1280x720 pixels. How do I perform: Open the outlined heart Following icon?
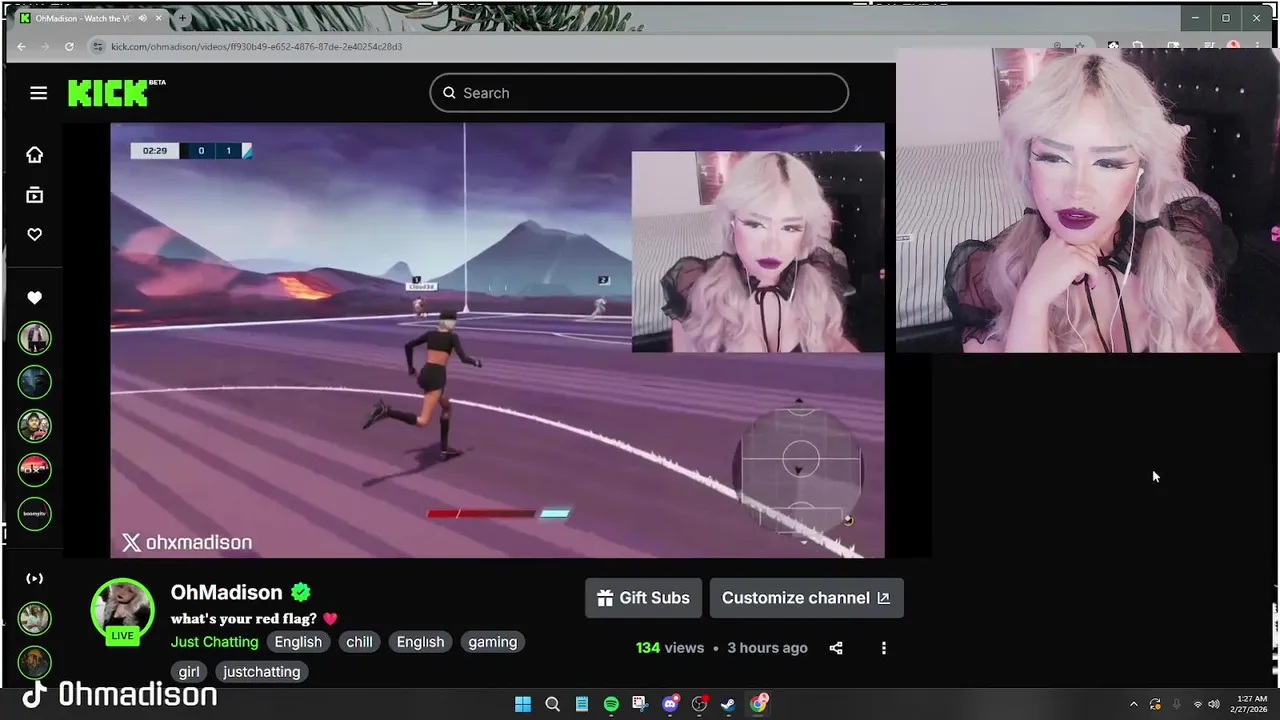35,234
